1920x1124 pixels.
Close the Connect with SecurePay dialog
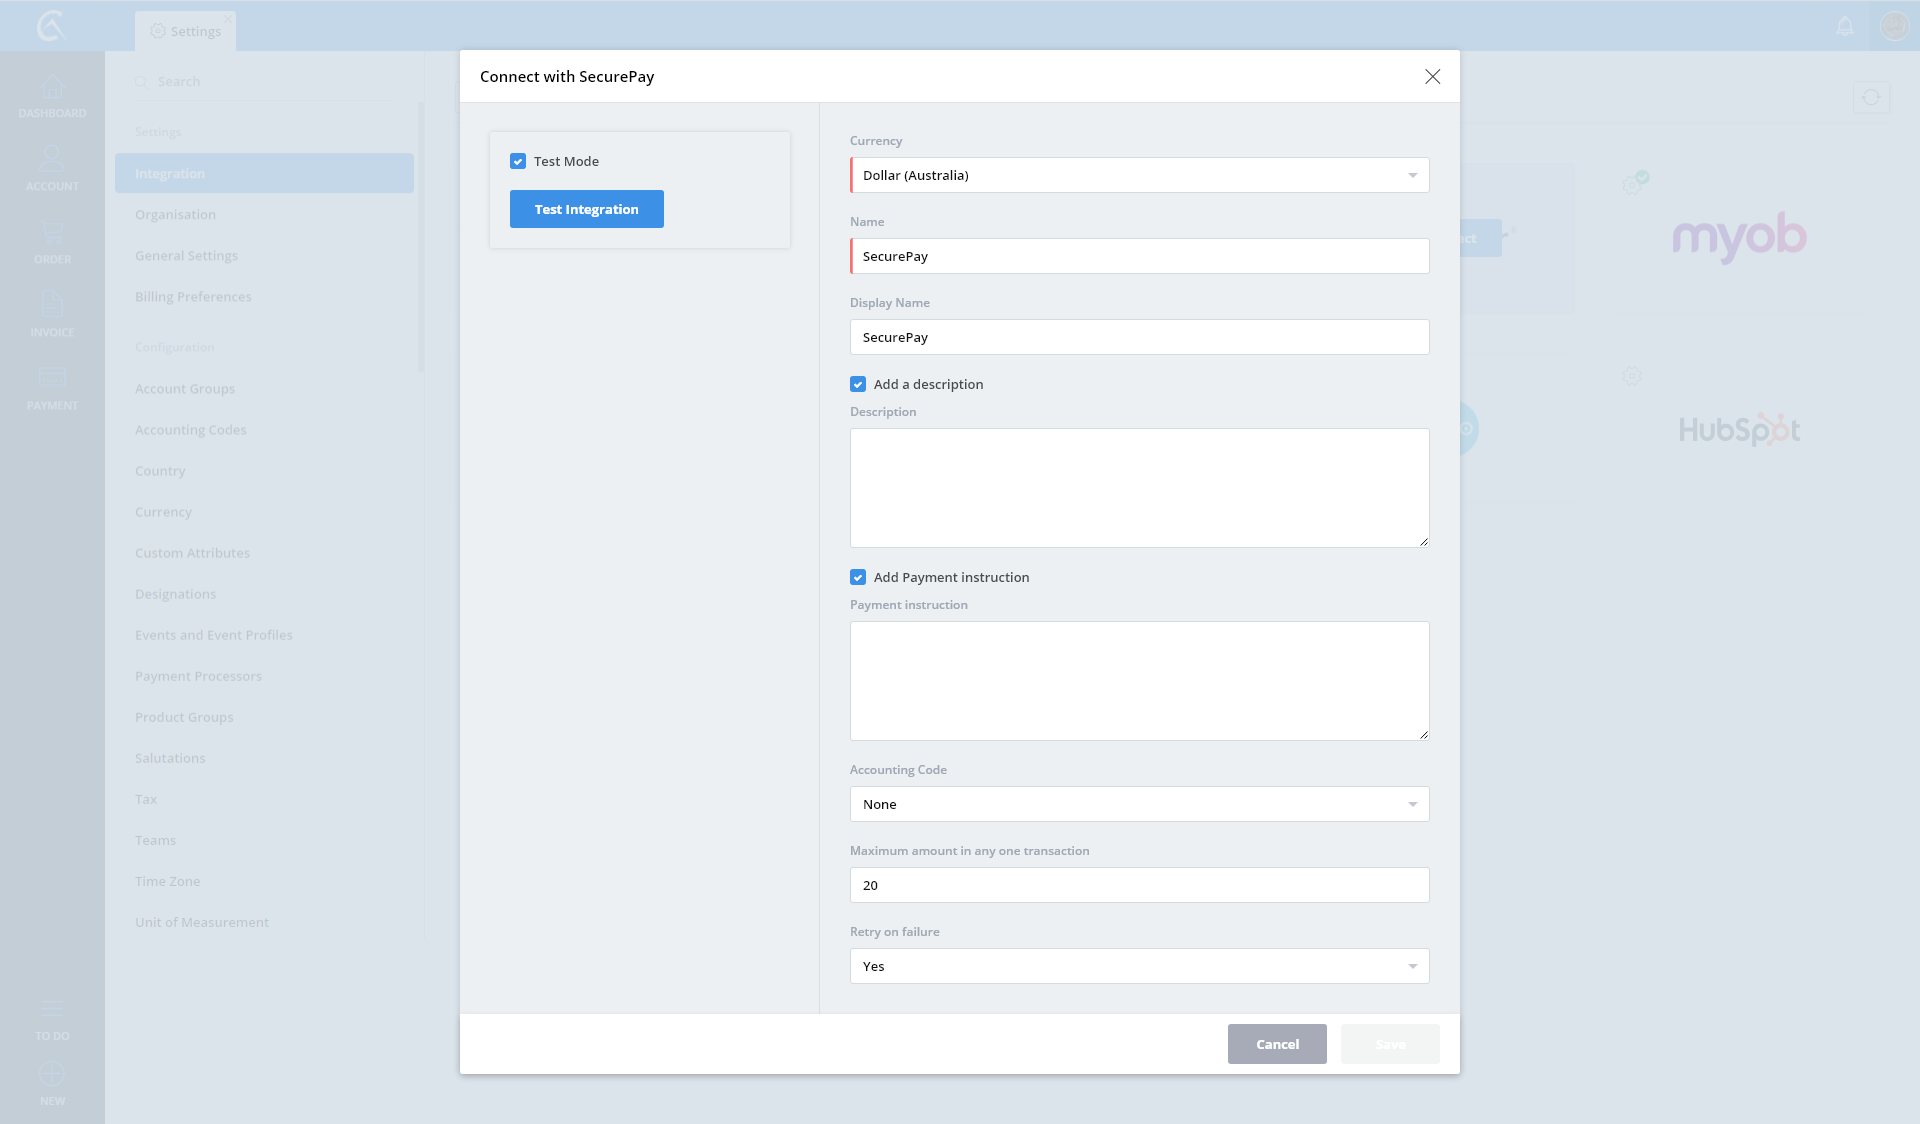click(x=1432, y=77)
